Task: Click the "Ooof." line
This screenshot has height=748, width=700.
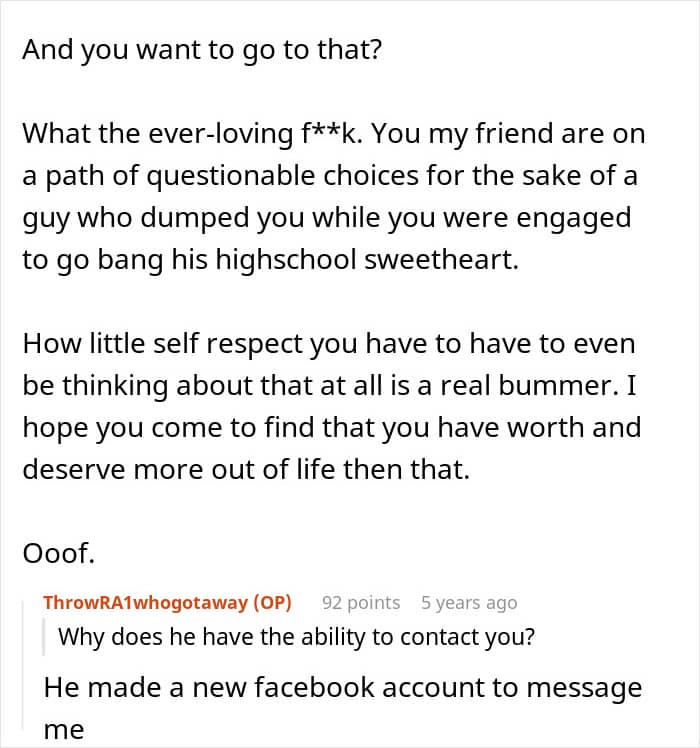Action: (58, 552)
